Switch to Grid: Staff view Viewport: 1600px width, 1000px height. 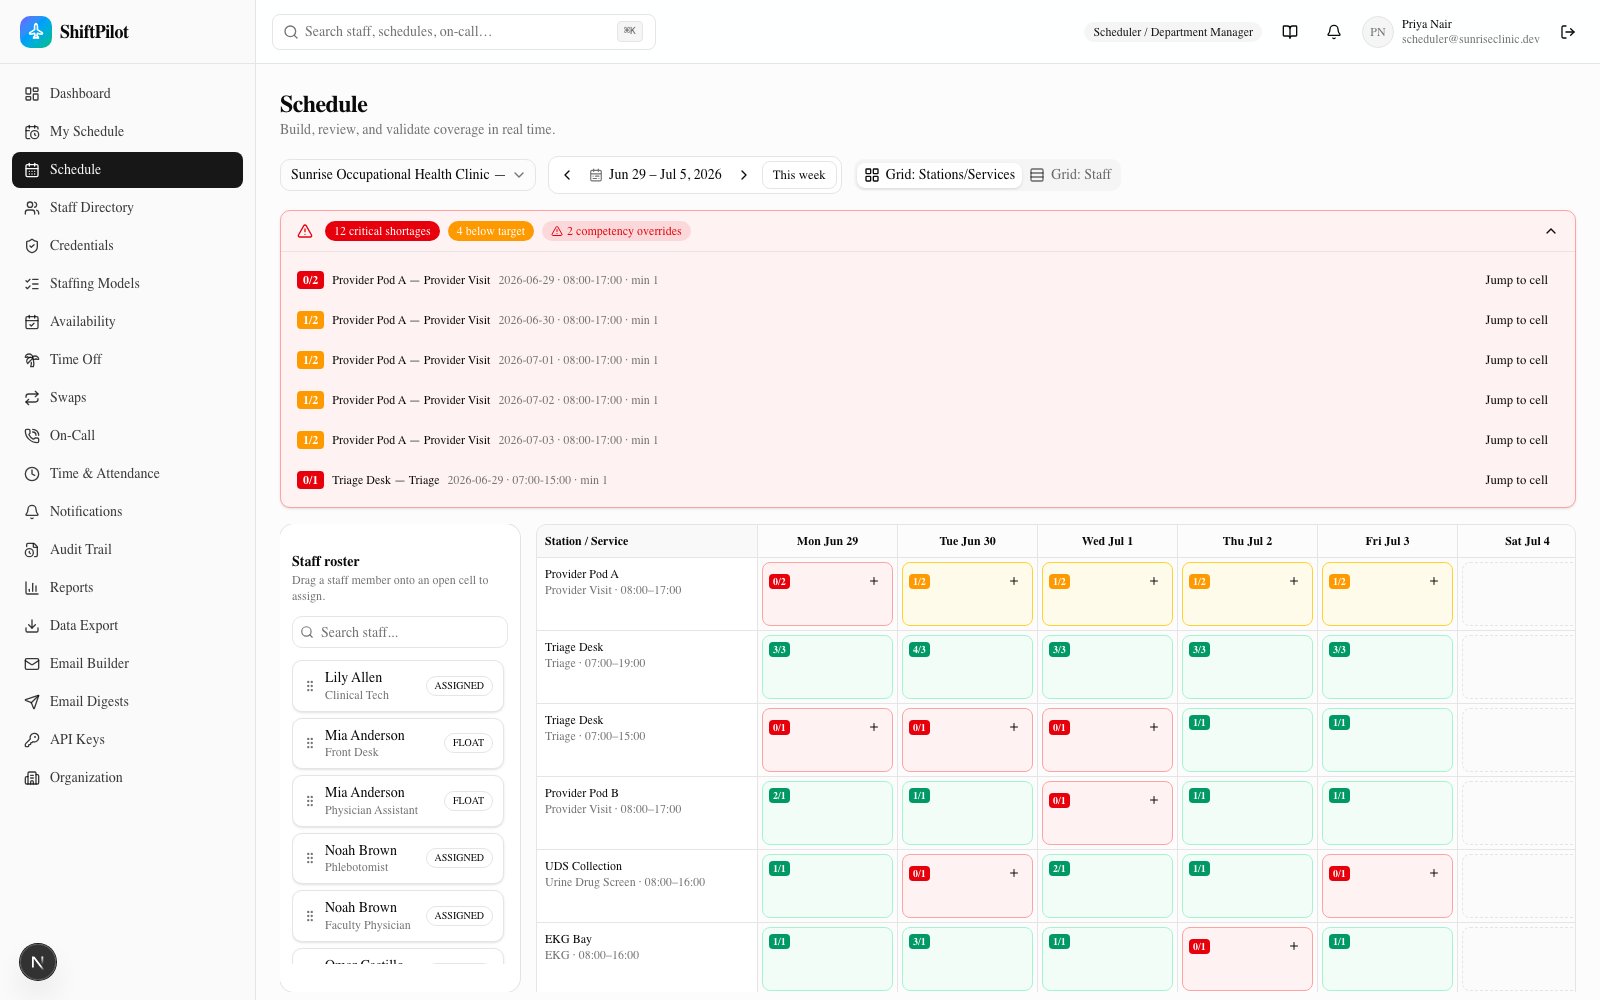1071,175
